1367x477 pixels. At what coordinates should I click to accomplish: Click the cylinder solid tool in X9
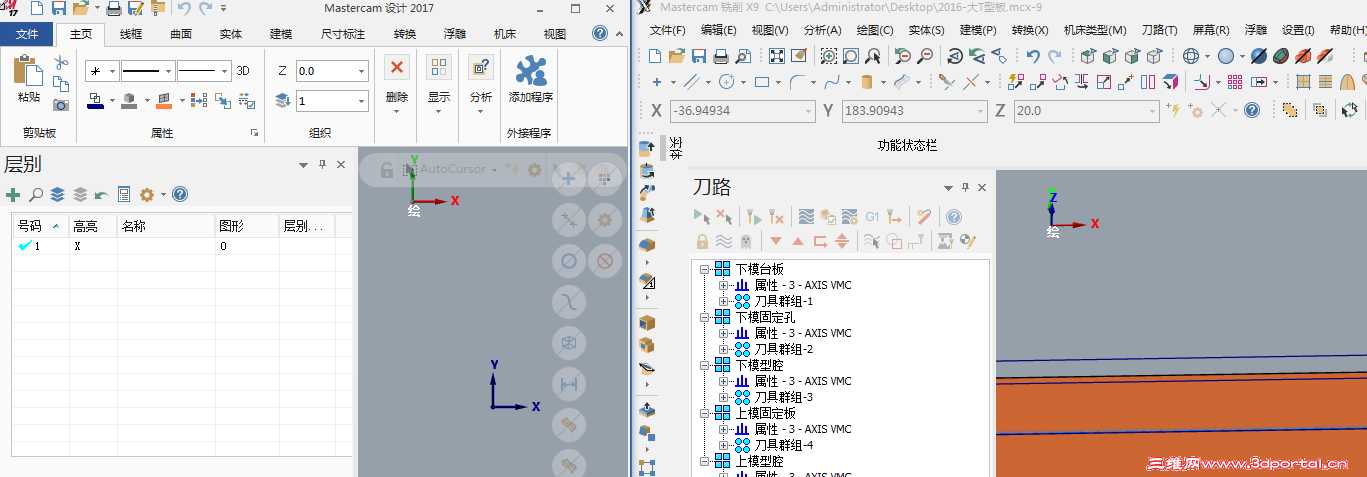point(867,81)
